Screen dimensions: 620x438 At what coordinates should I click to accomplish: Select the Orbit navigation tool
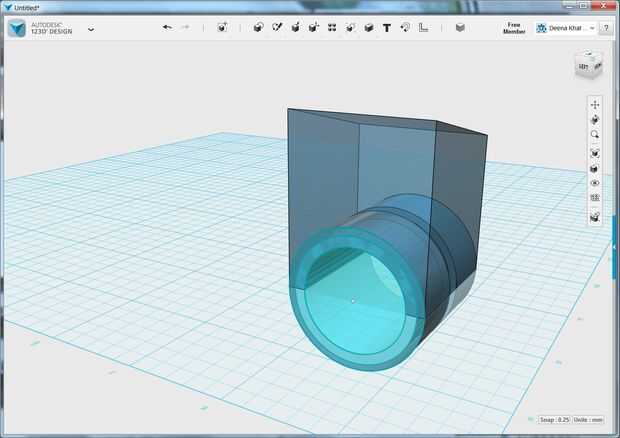595,120
